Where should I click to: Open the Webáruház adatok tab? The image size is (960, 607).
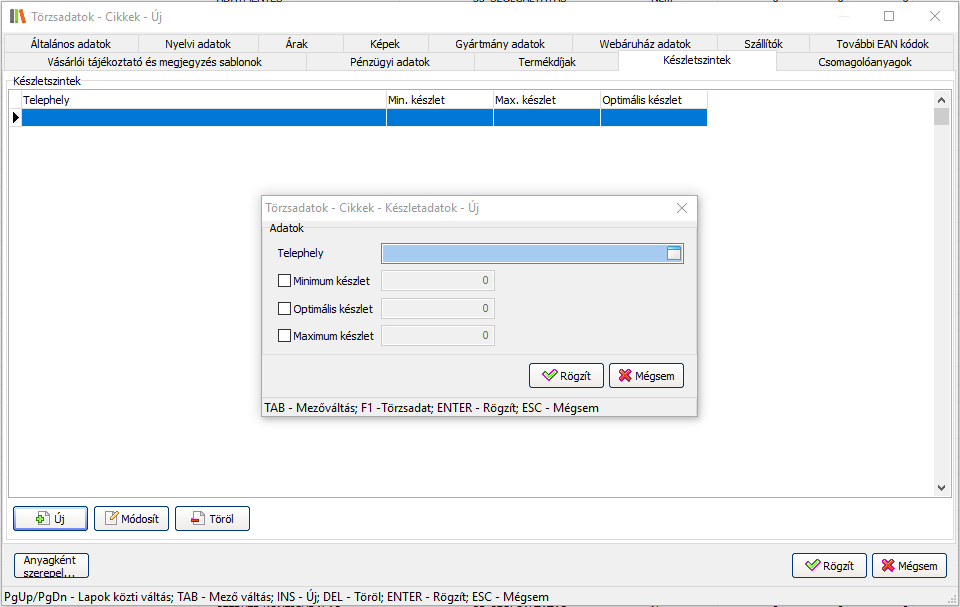[645, 44]
